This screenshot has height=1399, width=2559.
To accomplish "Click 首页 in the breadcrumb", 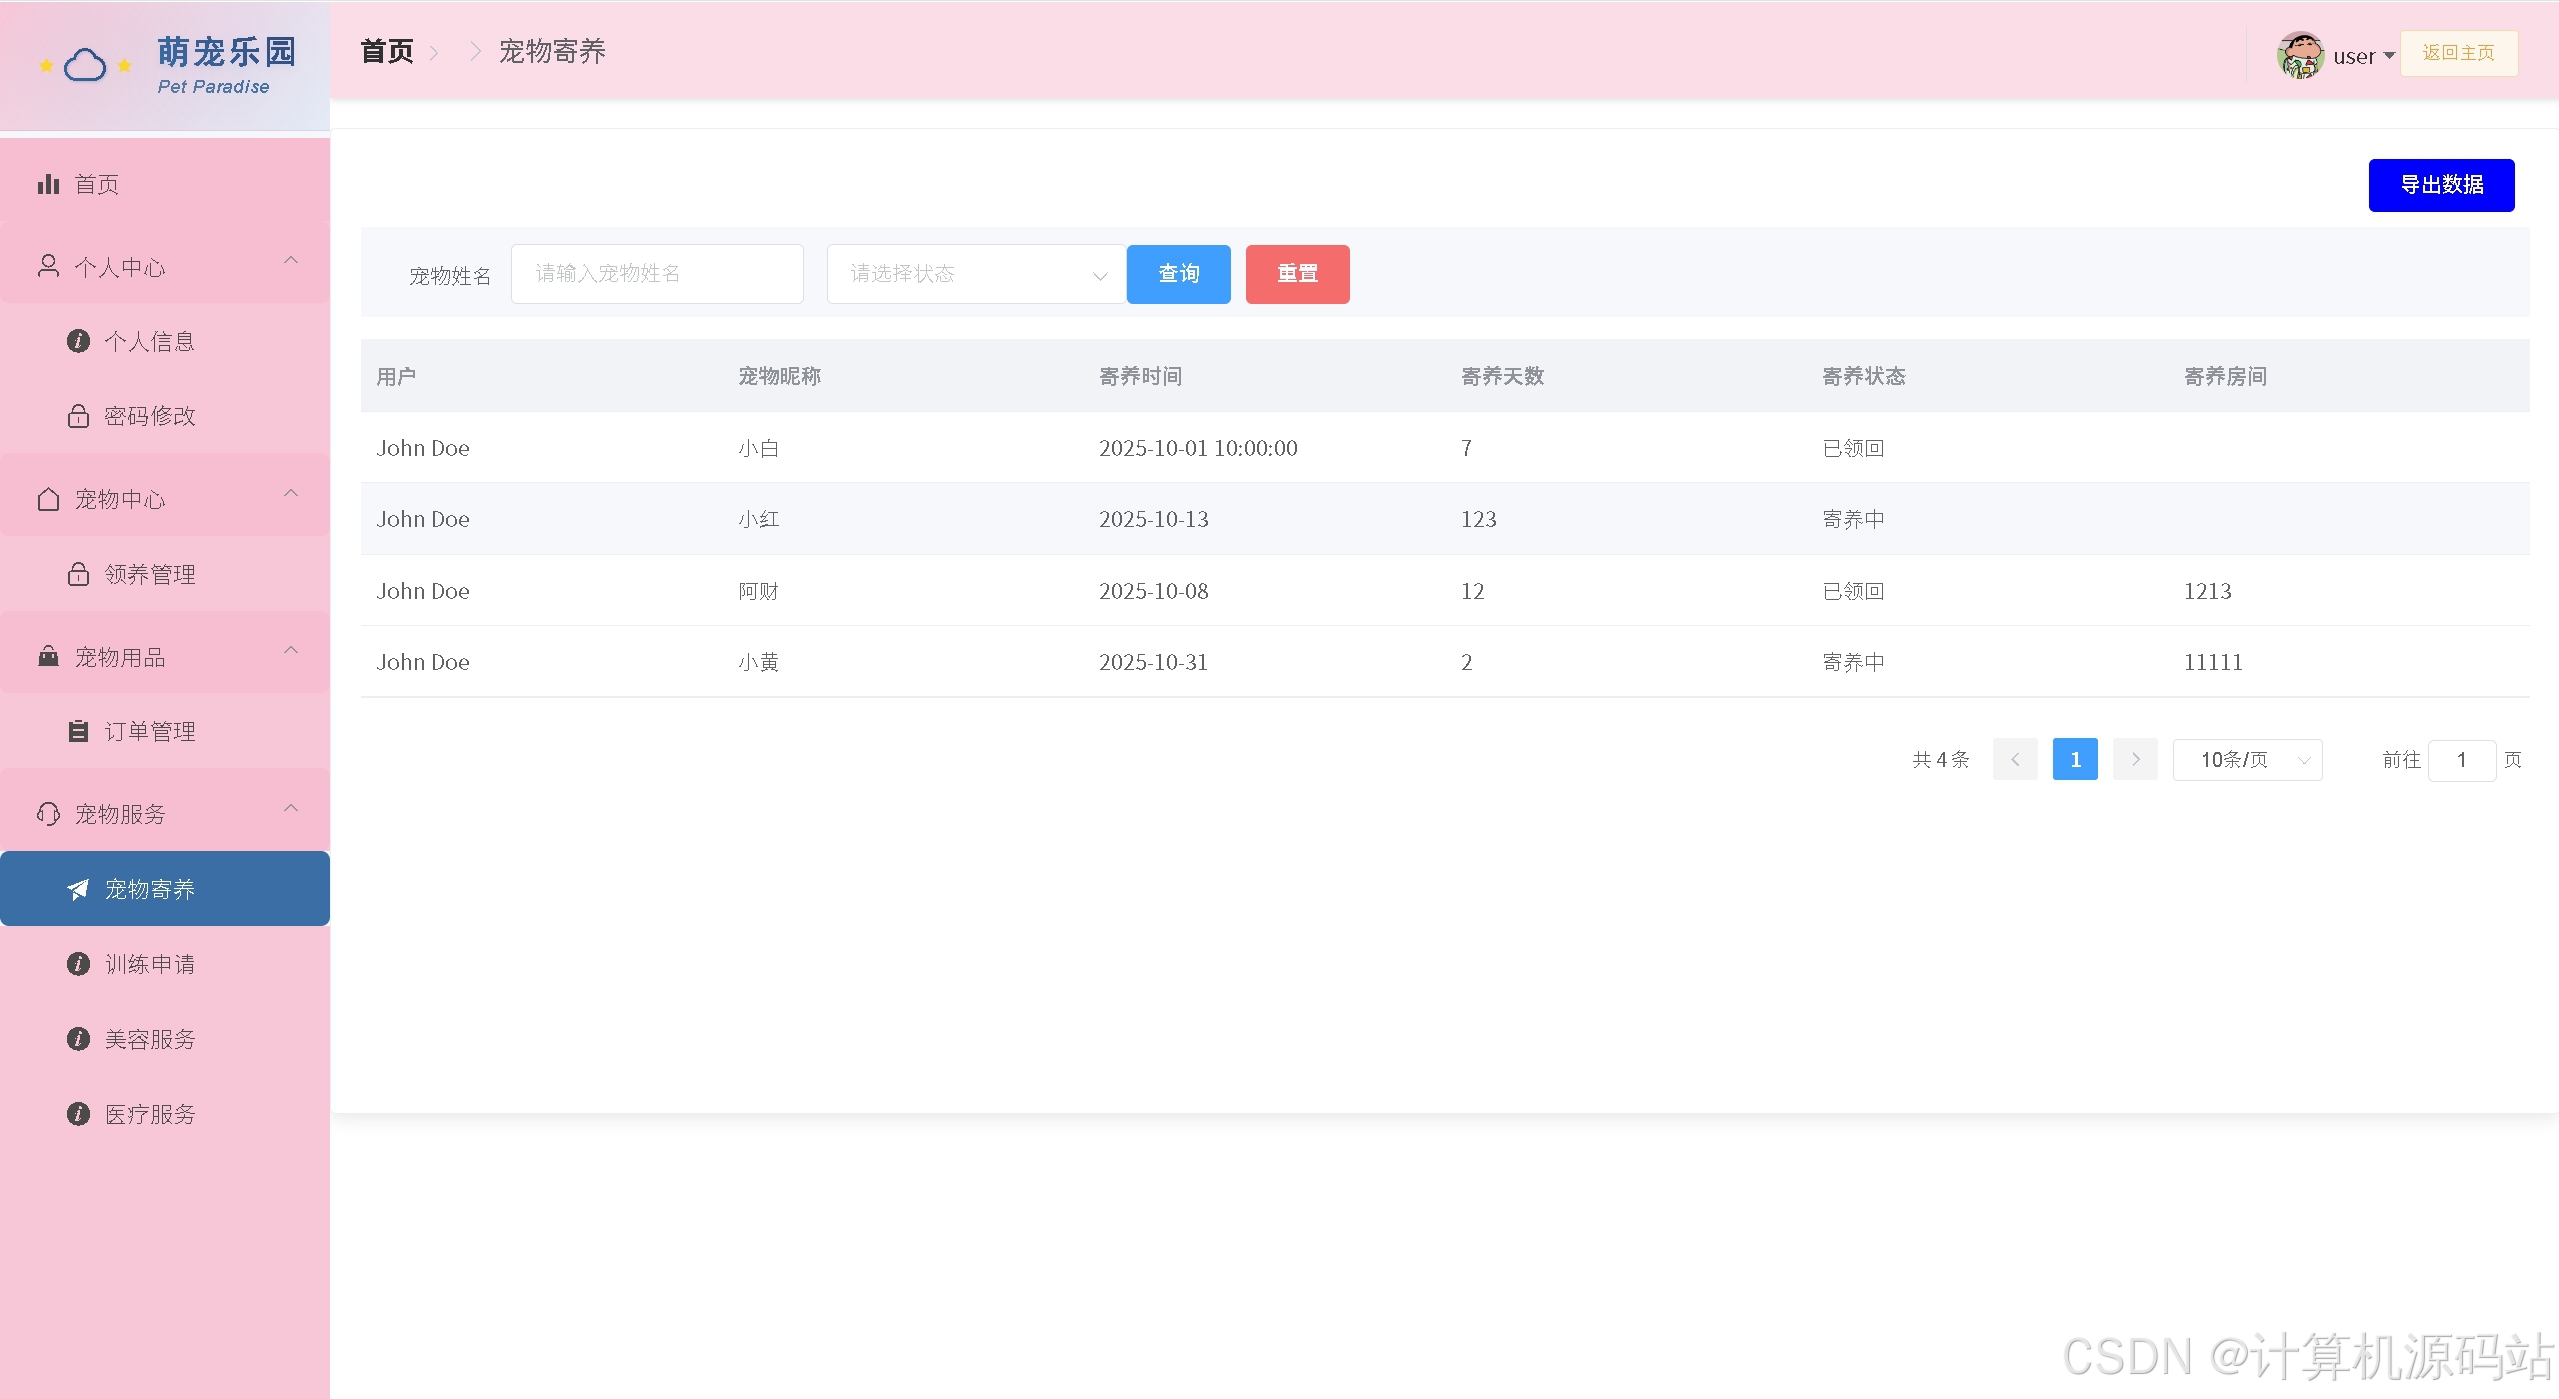I will tap(387, 51).
